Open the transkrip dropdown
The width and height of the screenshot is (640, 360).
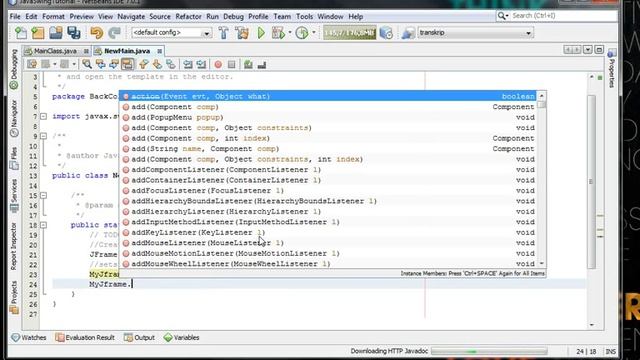click(475, 32)
